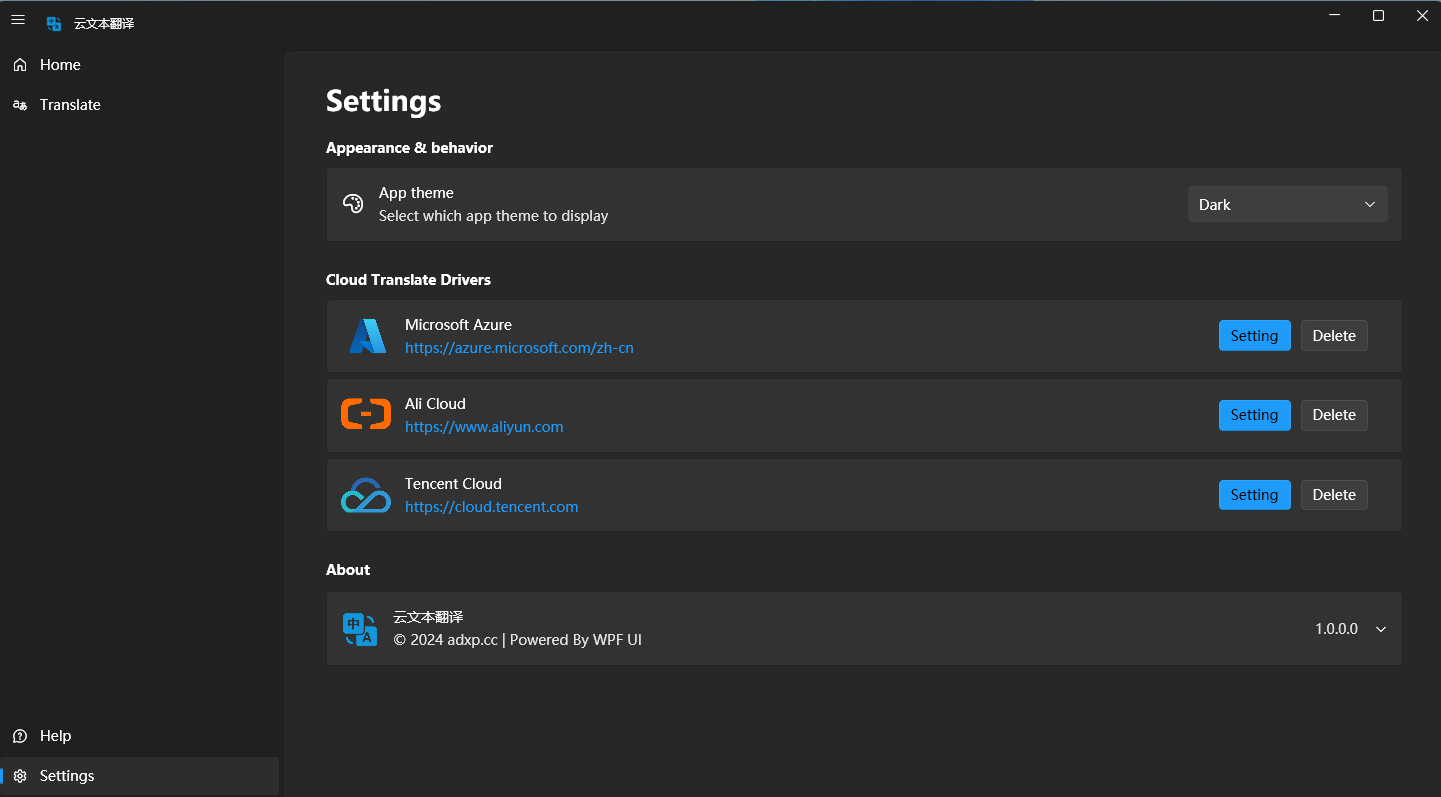Click the hamburger menu icon
Screen dimensions: 1441x797
click(x=18, y=19)
